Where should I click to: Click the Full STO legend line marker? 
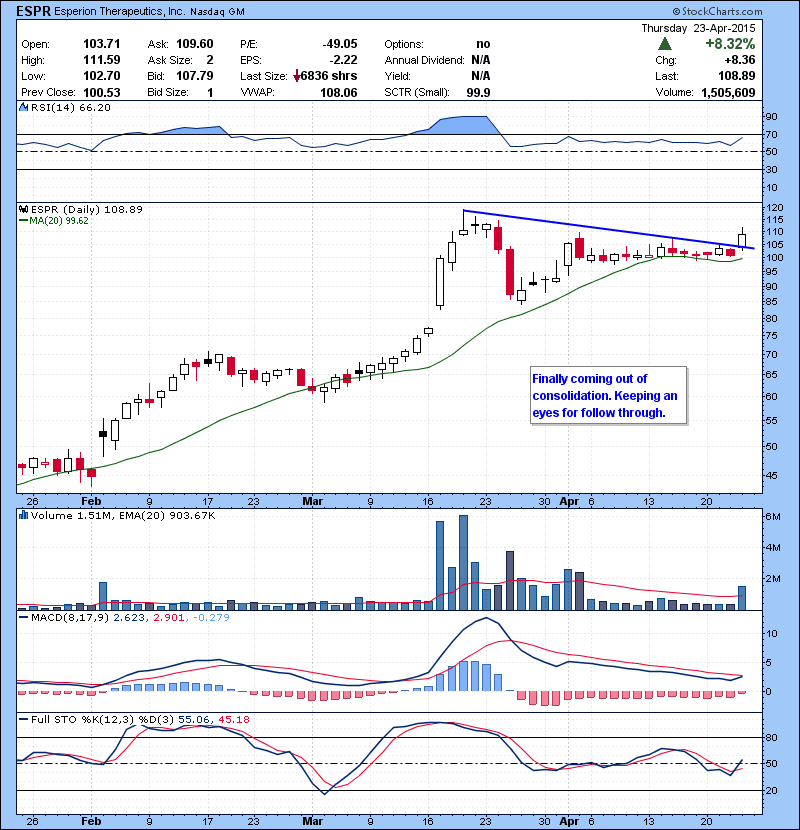23,719
